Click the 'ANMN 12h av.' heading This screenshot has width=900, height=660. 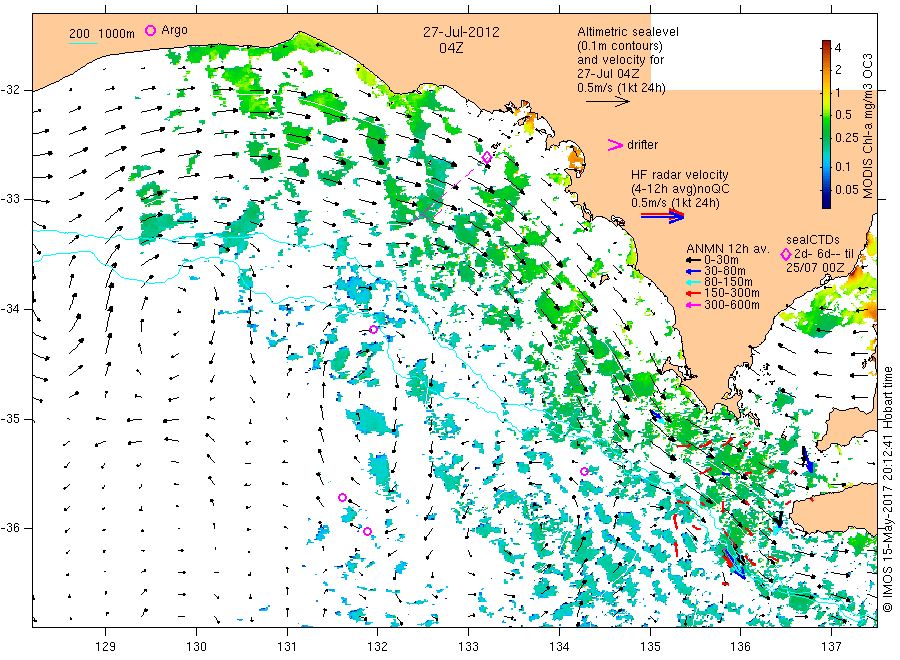point(728,249)
